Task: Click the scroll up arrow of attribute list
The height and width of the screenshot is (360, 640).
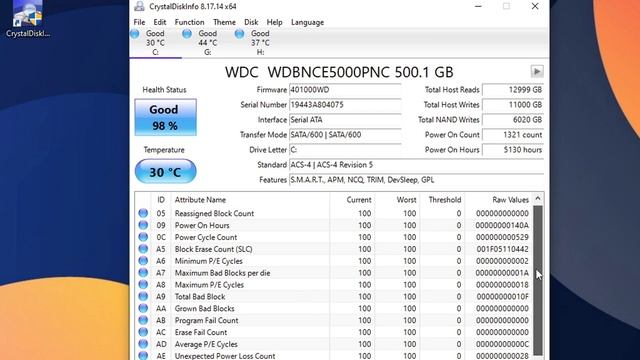Action: tap(538, 199)
